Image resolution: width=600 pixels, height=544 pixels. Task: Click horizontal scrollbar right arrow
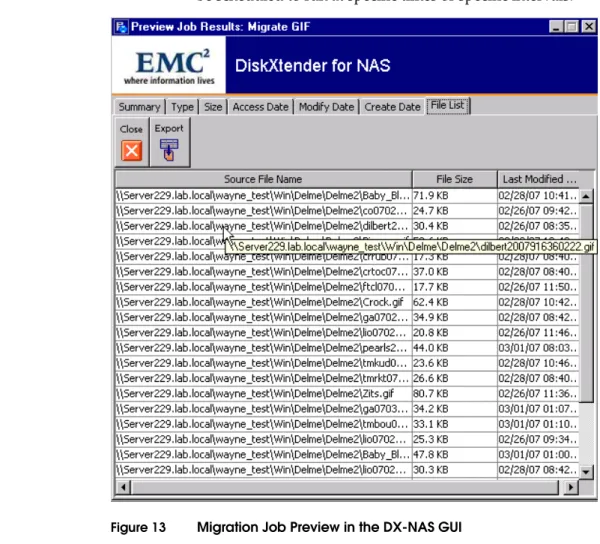(x=571, y=487)
